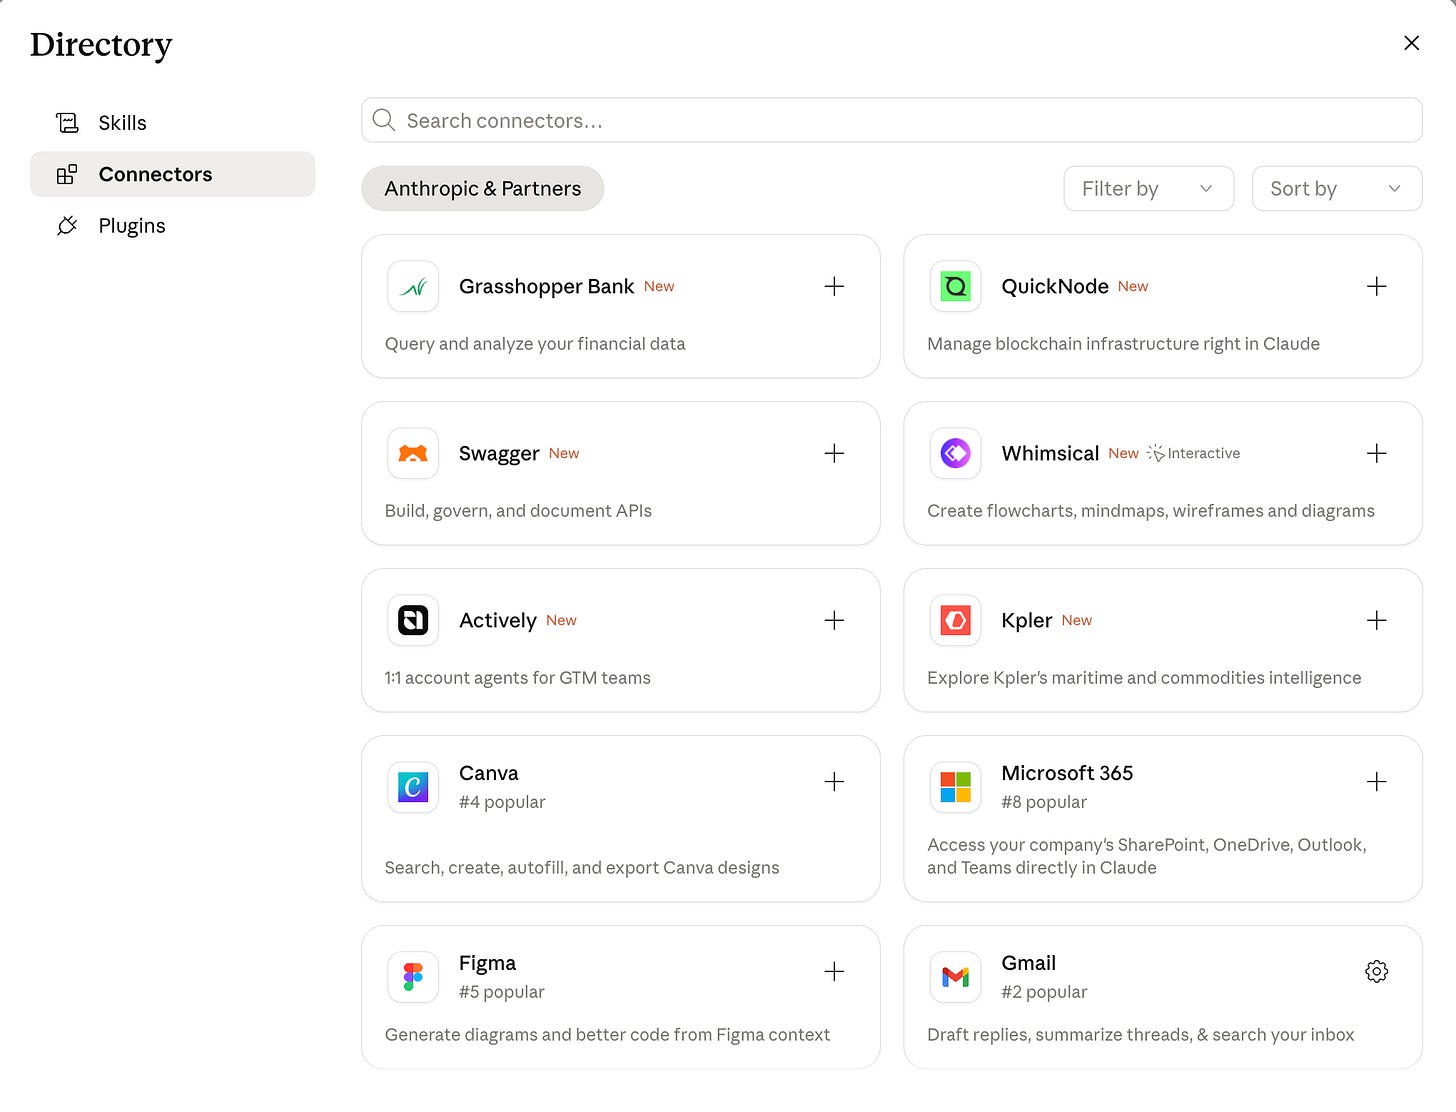Add the Kpler connector with plus
Image resolution: width=1456 pixels, height=1112 pixels.
(x=1376, y=621)
